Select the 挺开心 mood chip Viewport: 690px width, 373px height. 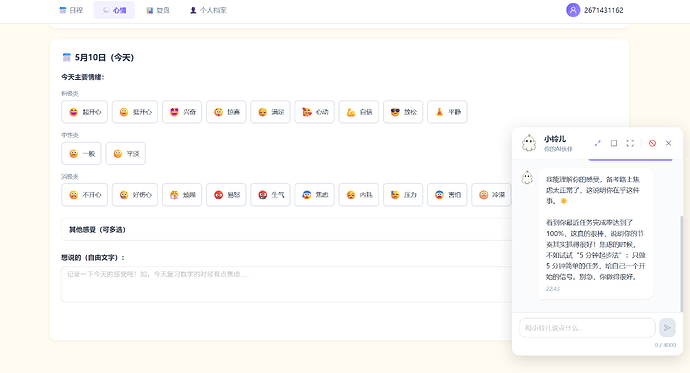point(135,112)
